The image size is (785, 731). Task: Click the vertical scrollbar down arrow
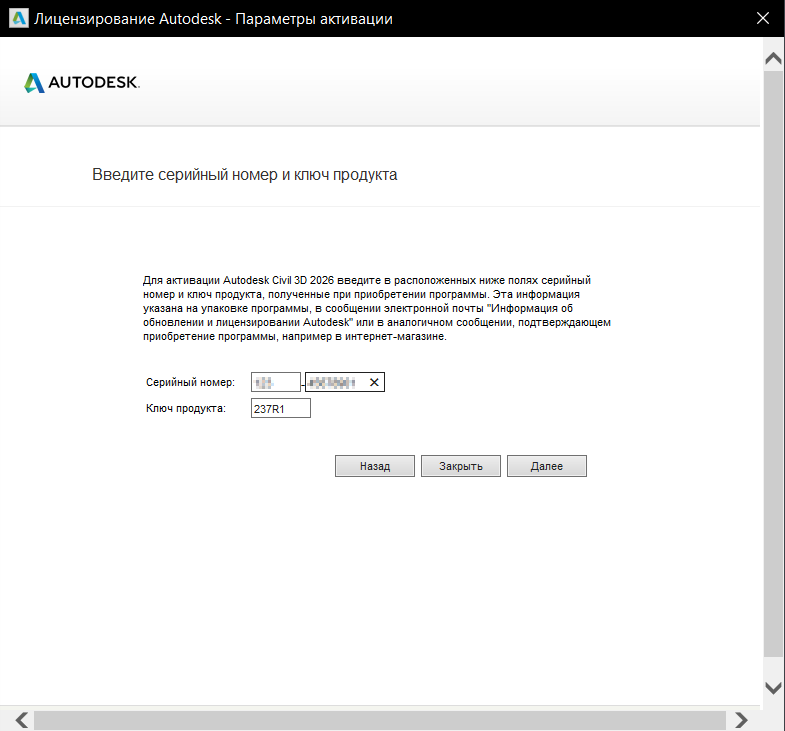click(x=773, y=687)
